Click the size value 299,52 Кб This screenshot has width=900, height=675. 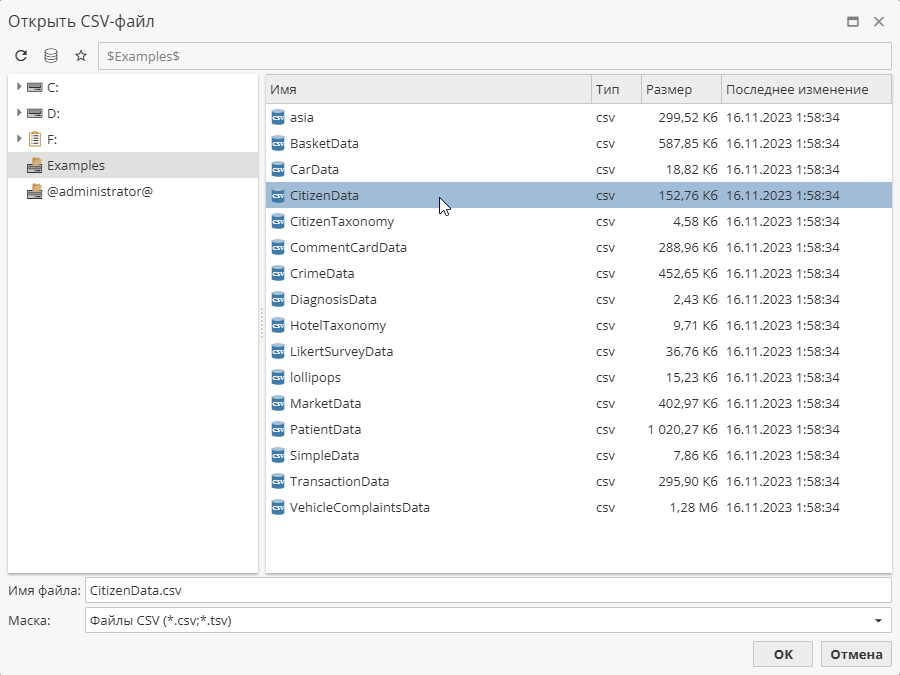tap(688, 117)
